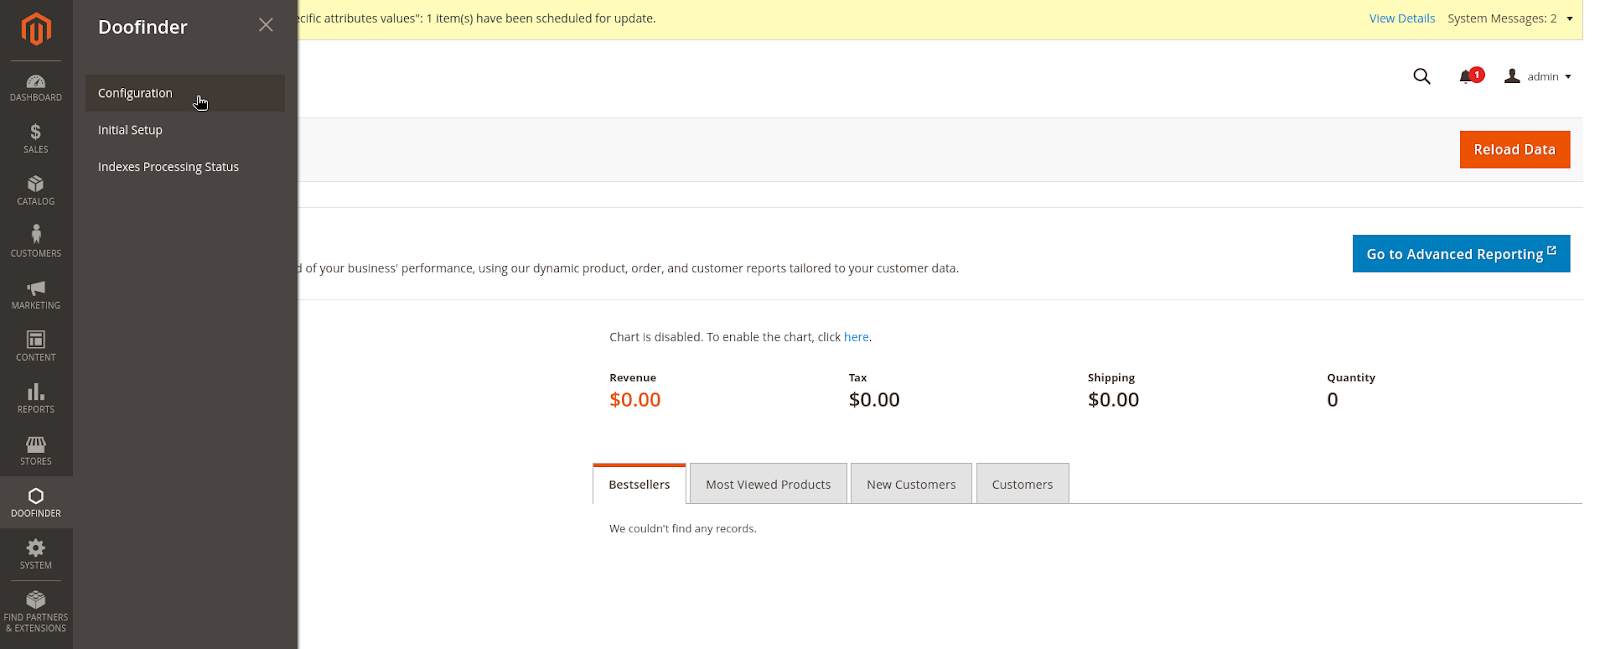Click the Quantity 0 value

click(x=1332, y=400)
